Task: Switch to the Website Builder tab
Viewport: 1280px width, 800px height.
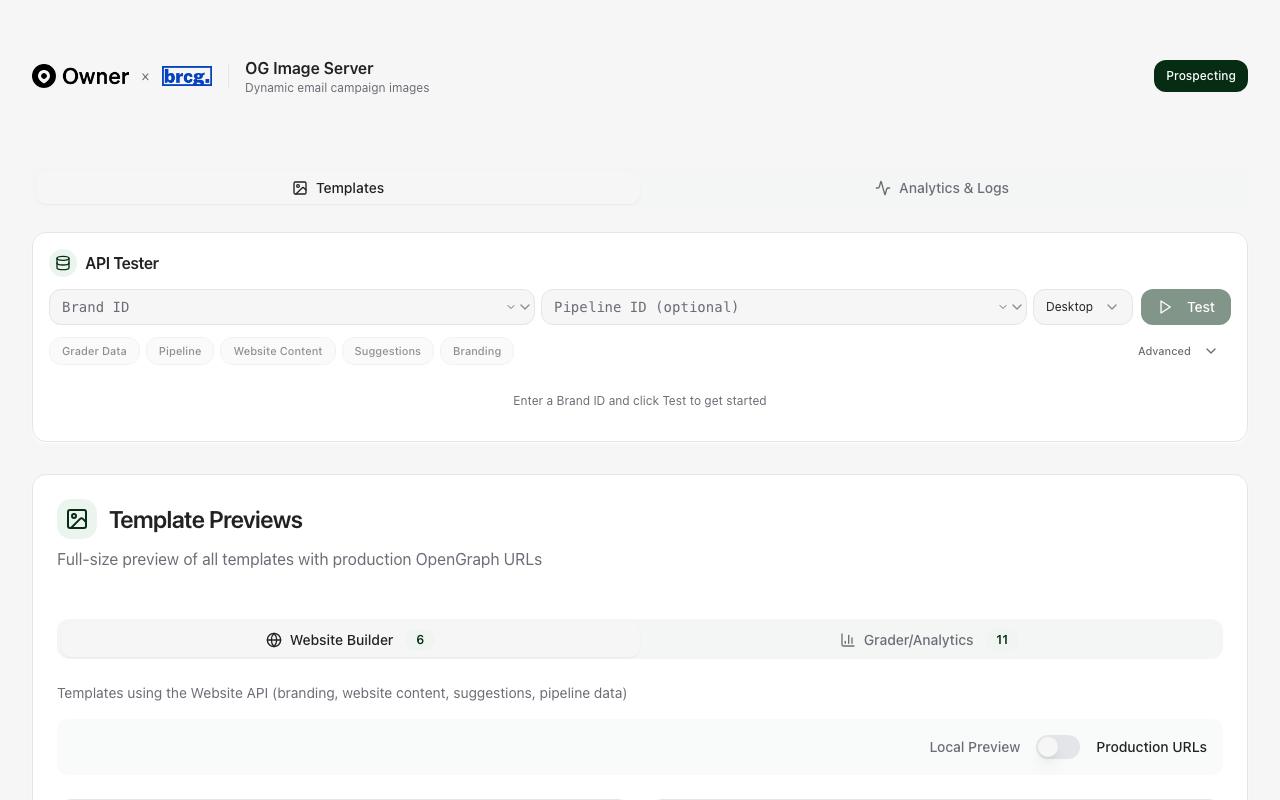Action: (349, 640)
